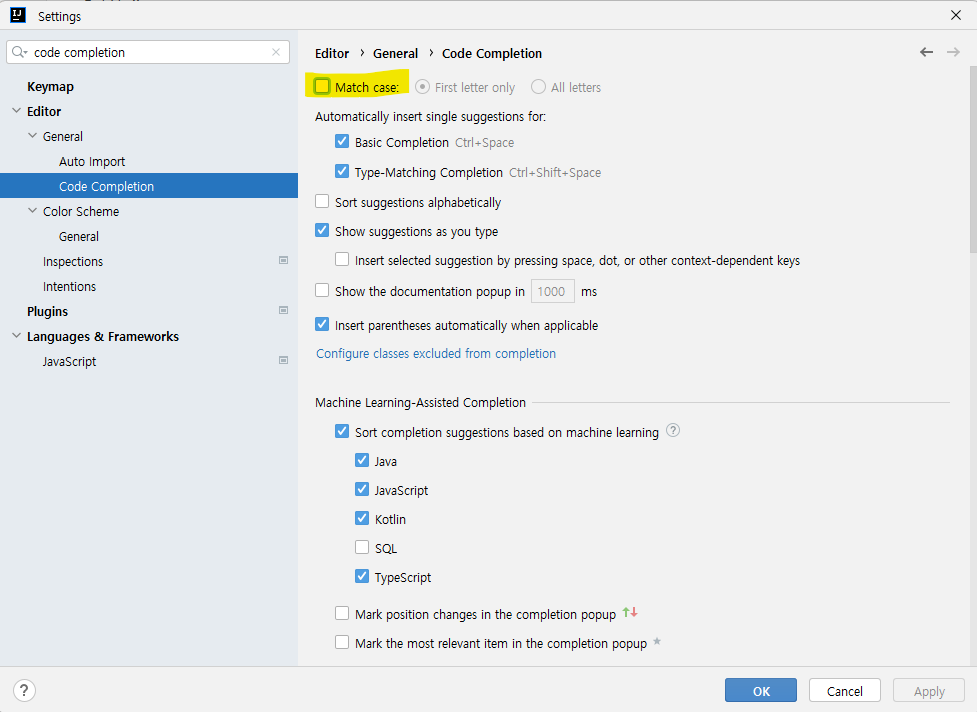Uncheck Basic Completion auto-insert
The image size is (977, 712).
tap(342, 141)
